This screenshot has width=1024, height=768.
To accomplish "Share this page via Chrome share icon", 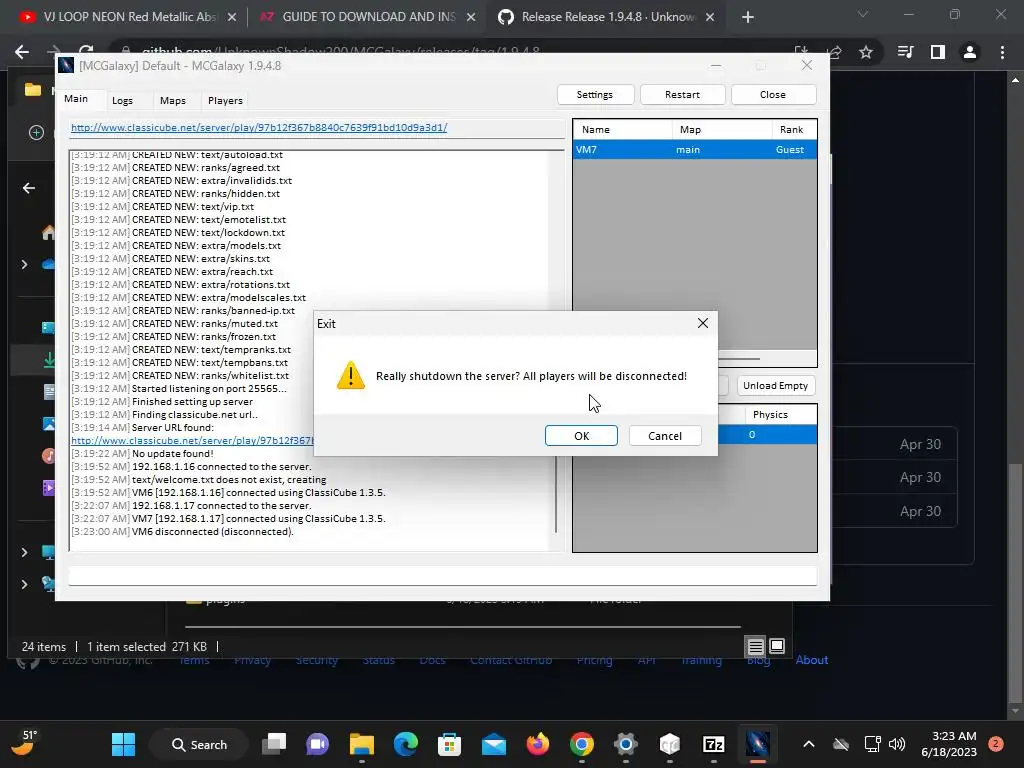I will coord(834,52).
